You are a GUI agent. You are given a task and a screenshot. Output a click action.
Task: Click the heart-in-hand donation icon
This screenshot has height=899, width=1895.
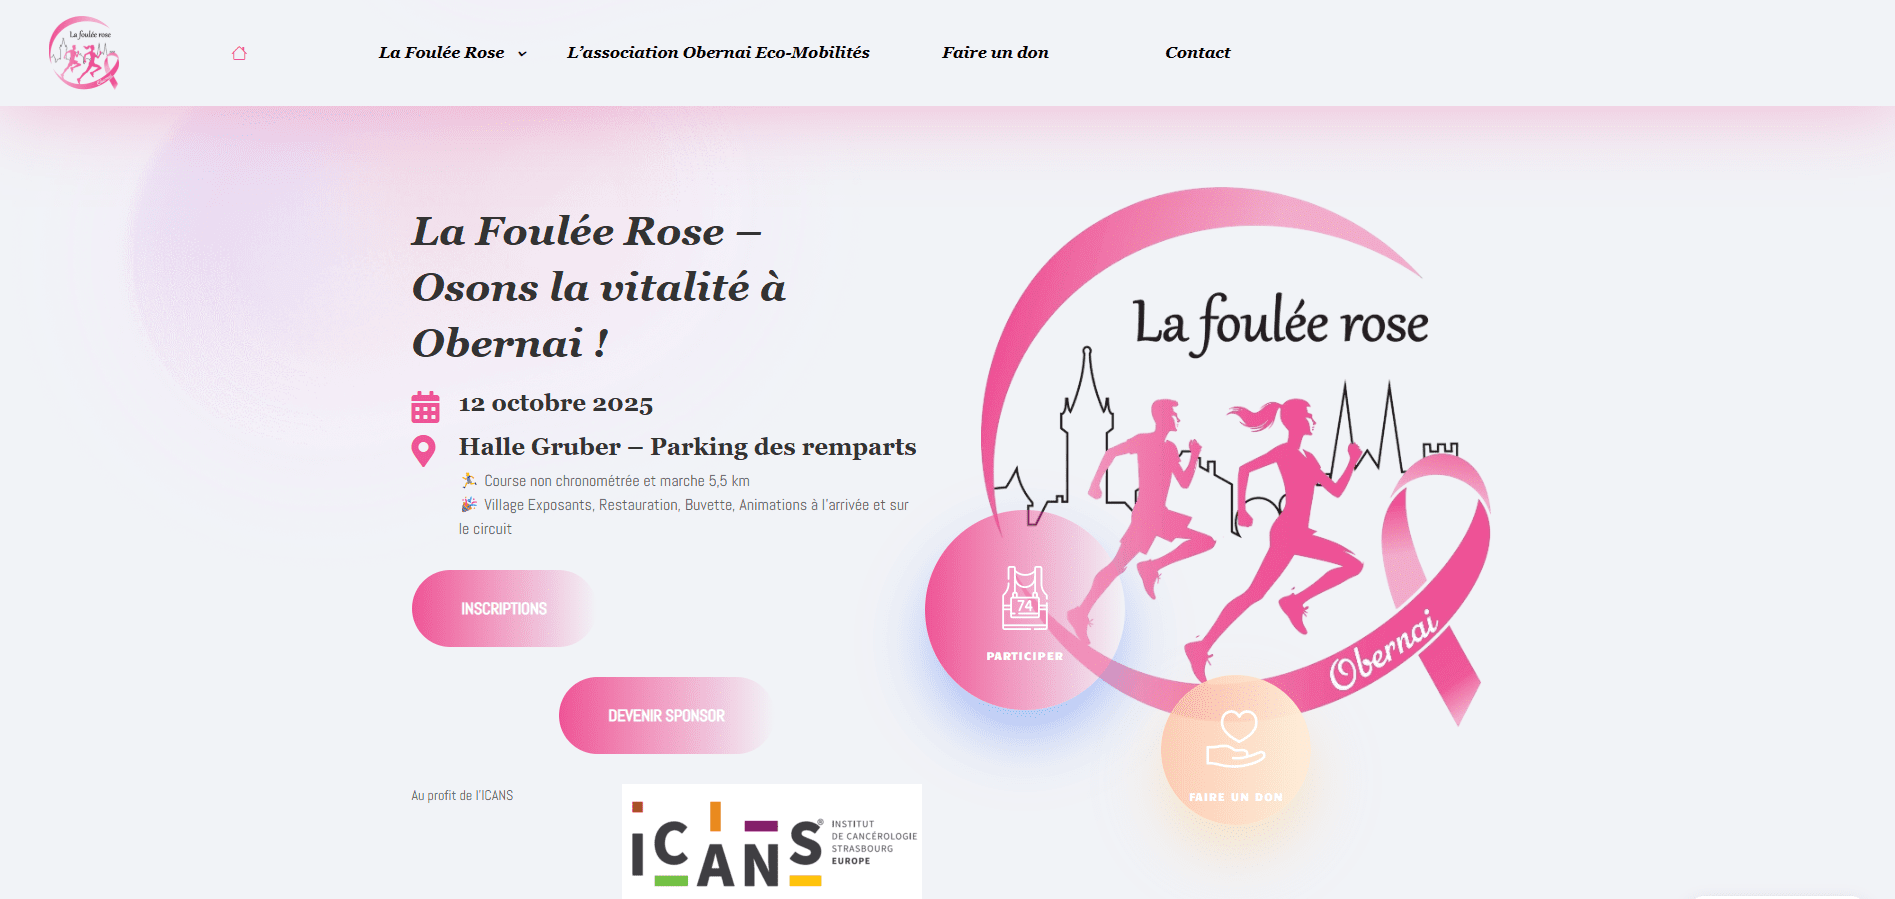[x=1236, y=739]
